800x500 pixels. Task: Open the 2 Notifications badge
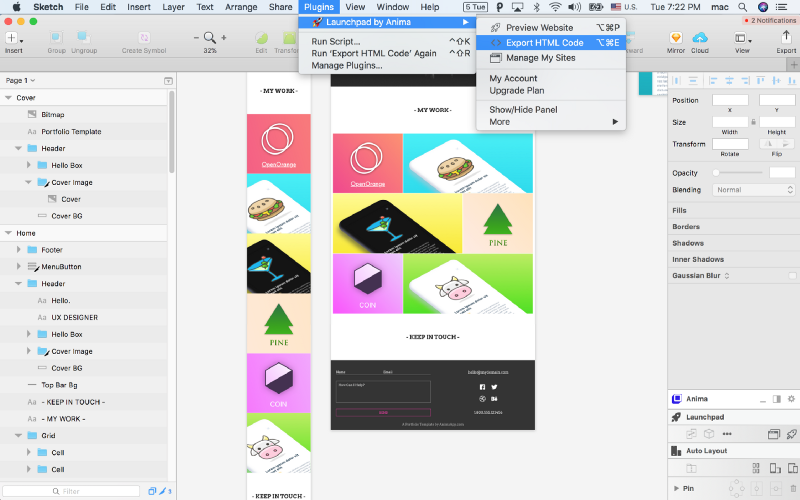coord(770,20)
